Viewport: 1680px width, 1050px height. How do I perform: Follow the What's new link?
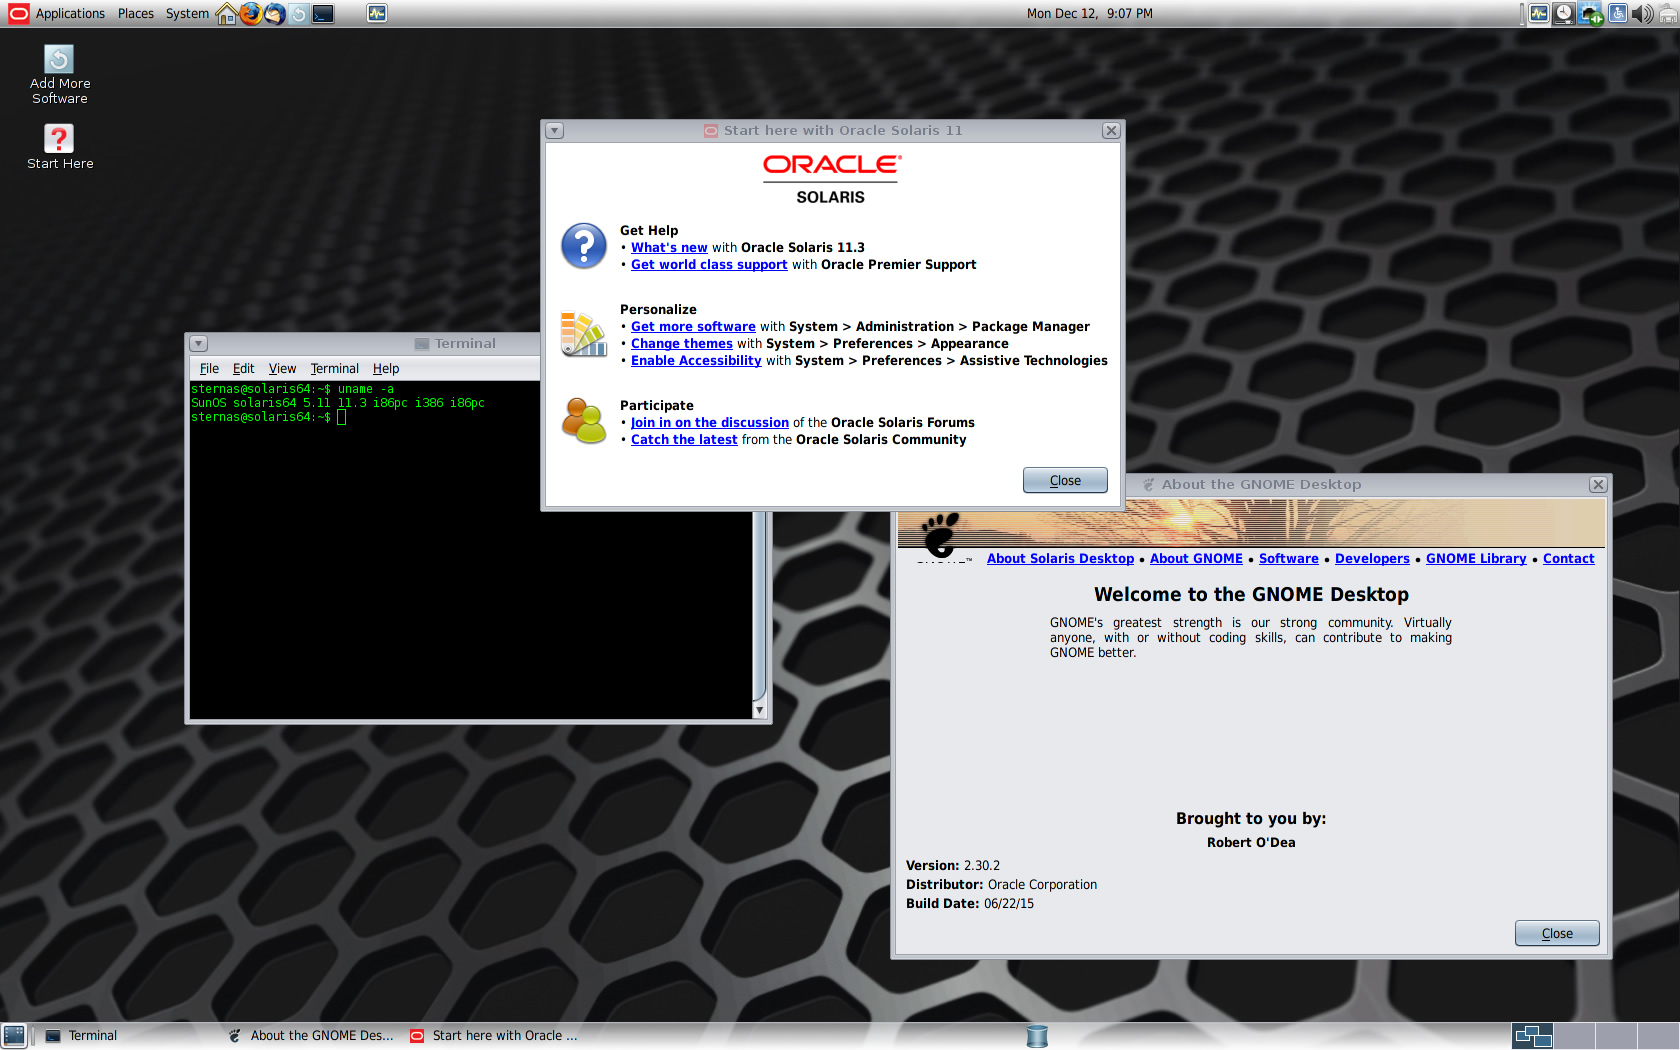pyautogui.click(x=669, y=247)
